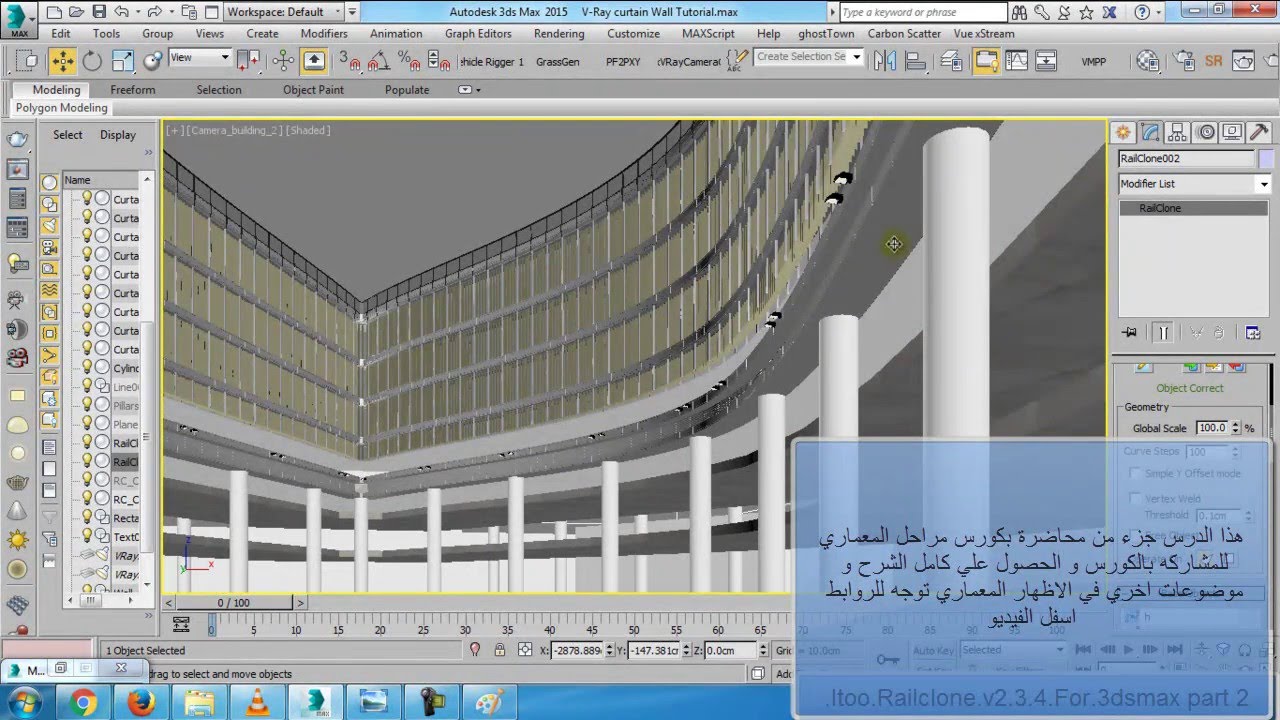
Task: Click the SR toolbar icon
Action: [x=1213, y=61]
